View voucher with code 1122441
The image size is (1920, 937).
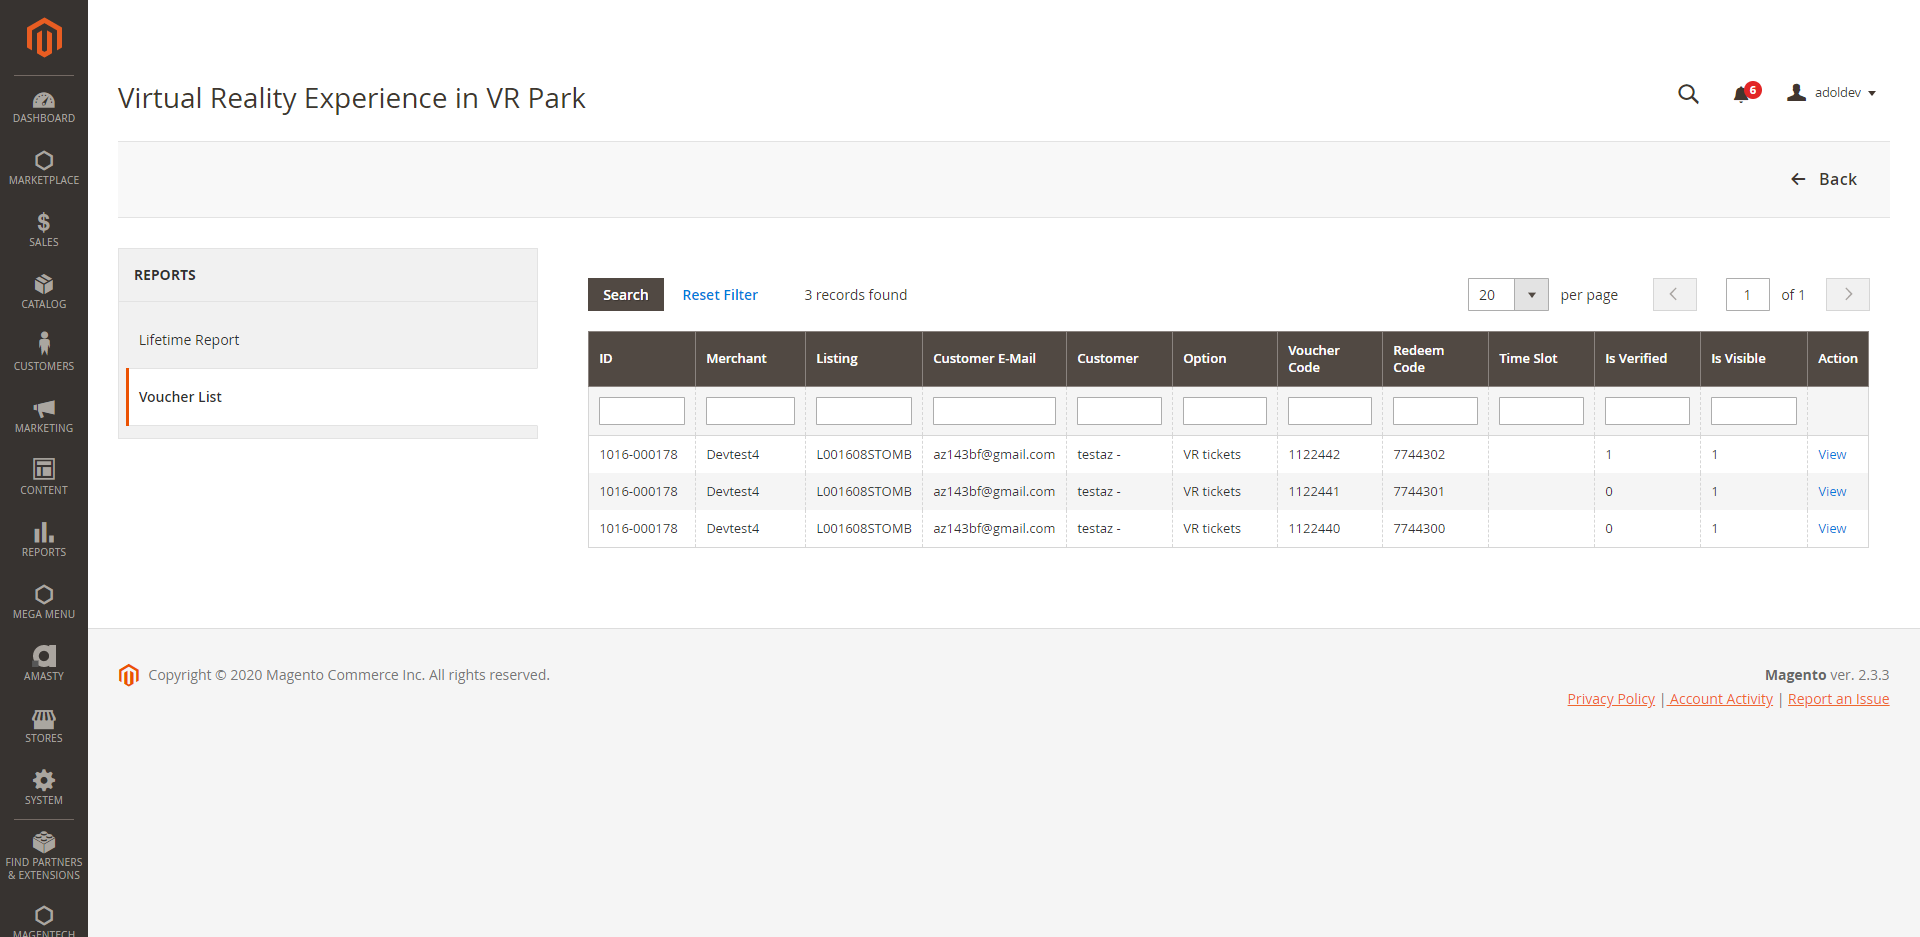coord(1832,492)
